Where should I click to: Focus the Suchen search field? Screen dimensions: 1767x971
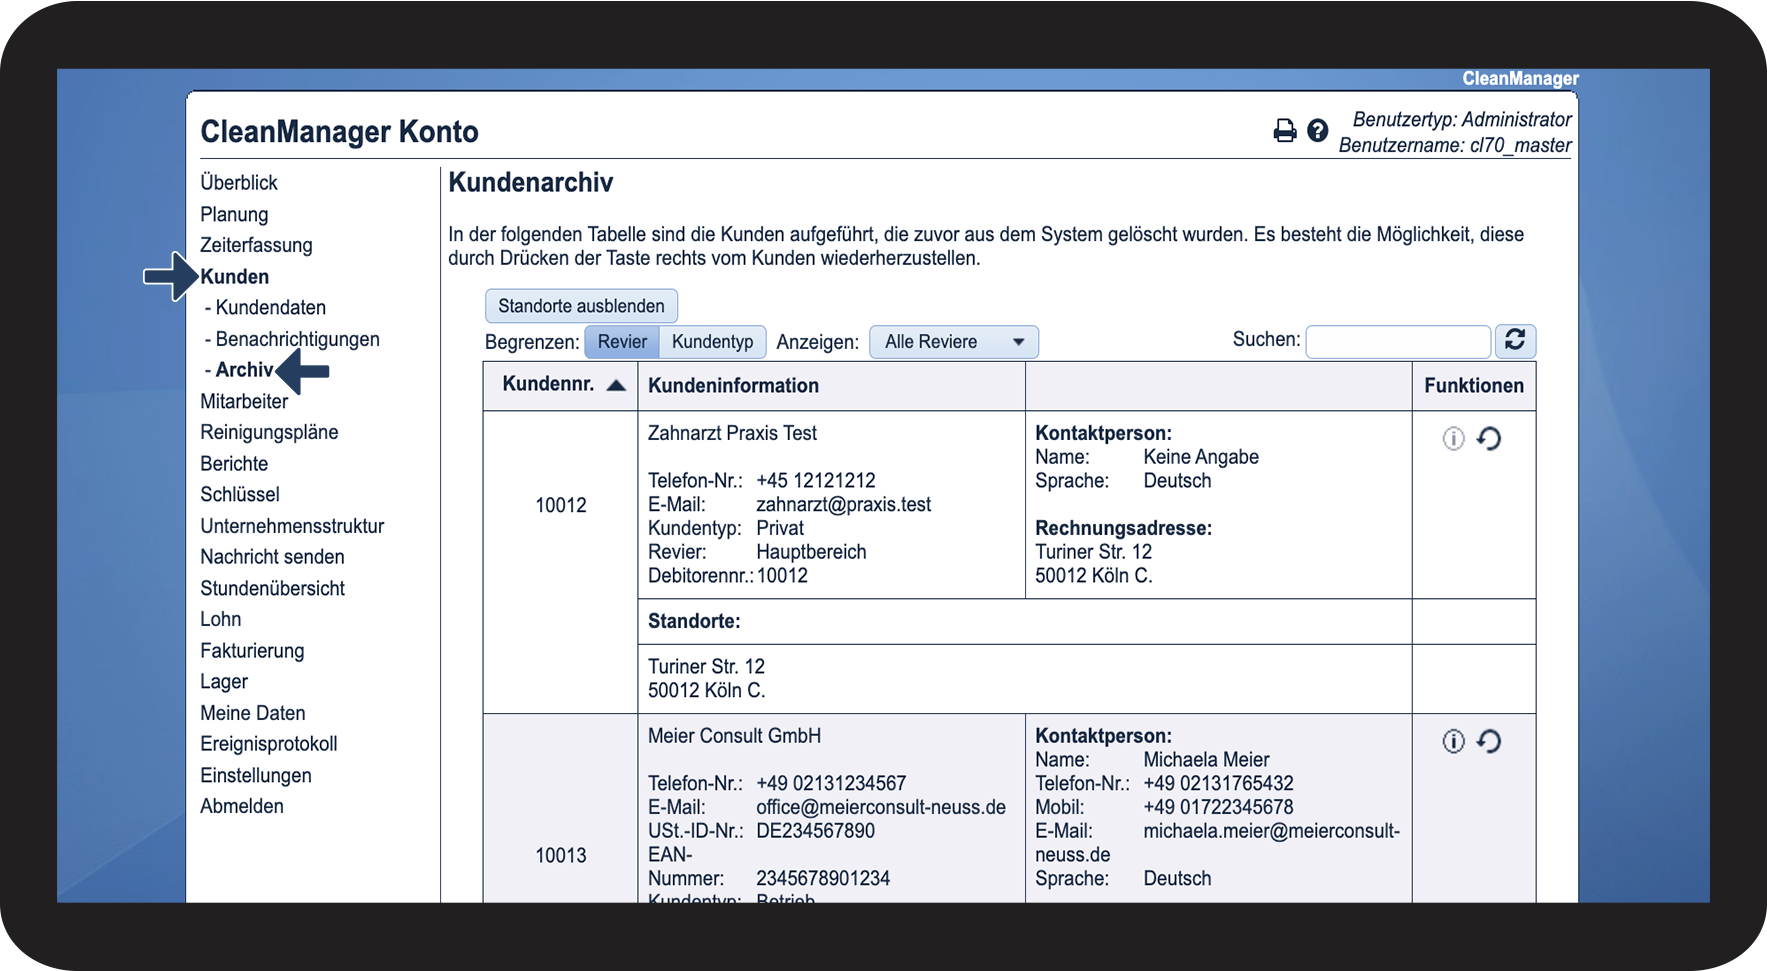coord(1397,342)
